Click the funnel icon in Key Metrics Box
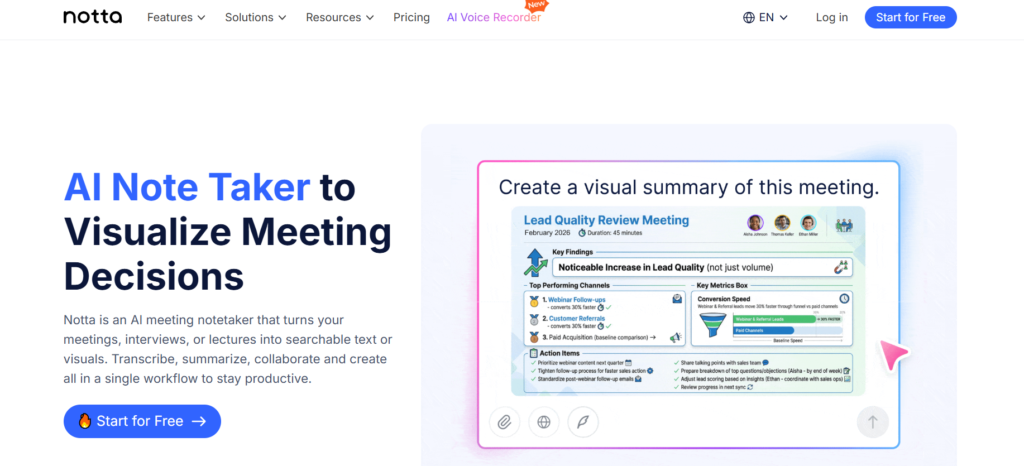 tap(712, 325)
